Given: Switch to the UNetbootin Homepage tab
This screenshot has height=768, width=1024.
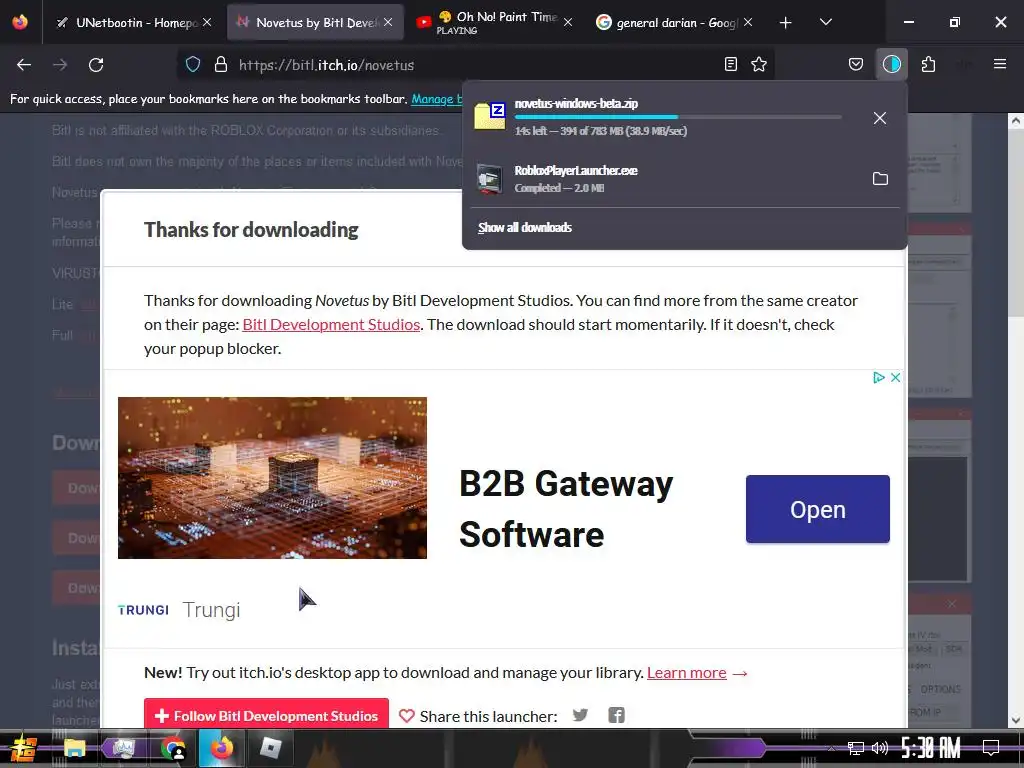Looking at the screenshot, I should pyautogui.click(x=135, y=23).
